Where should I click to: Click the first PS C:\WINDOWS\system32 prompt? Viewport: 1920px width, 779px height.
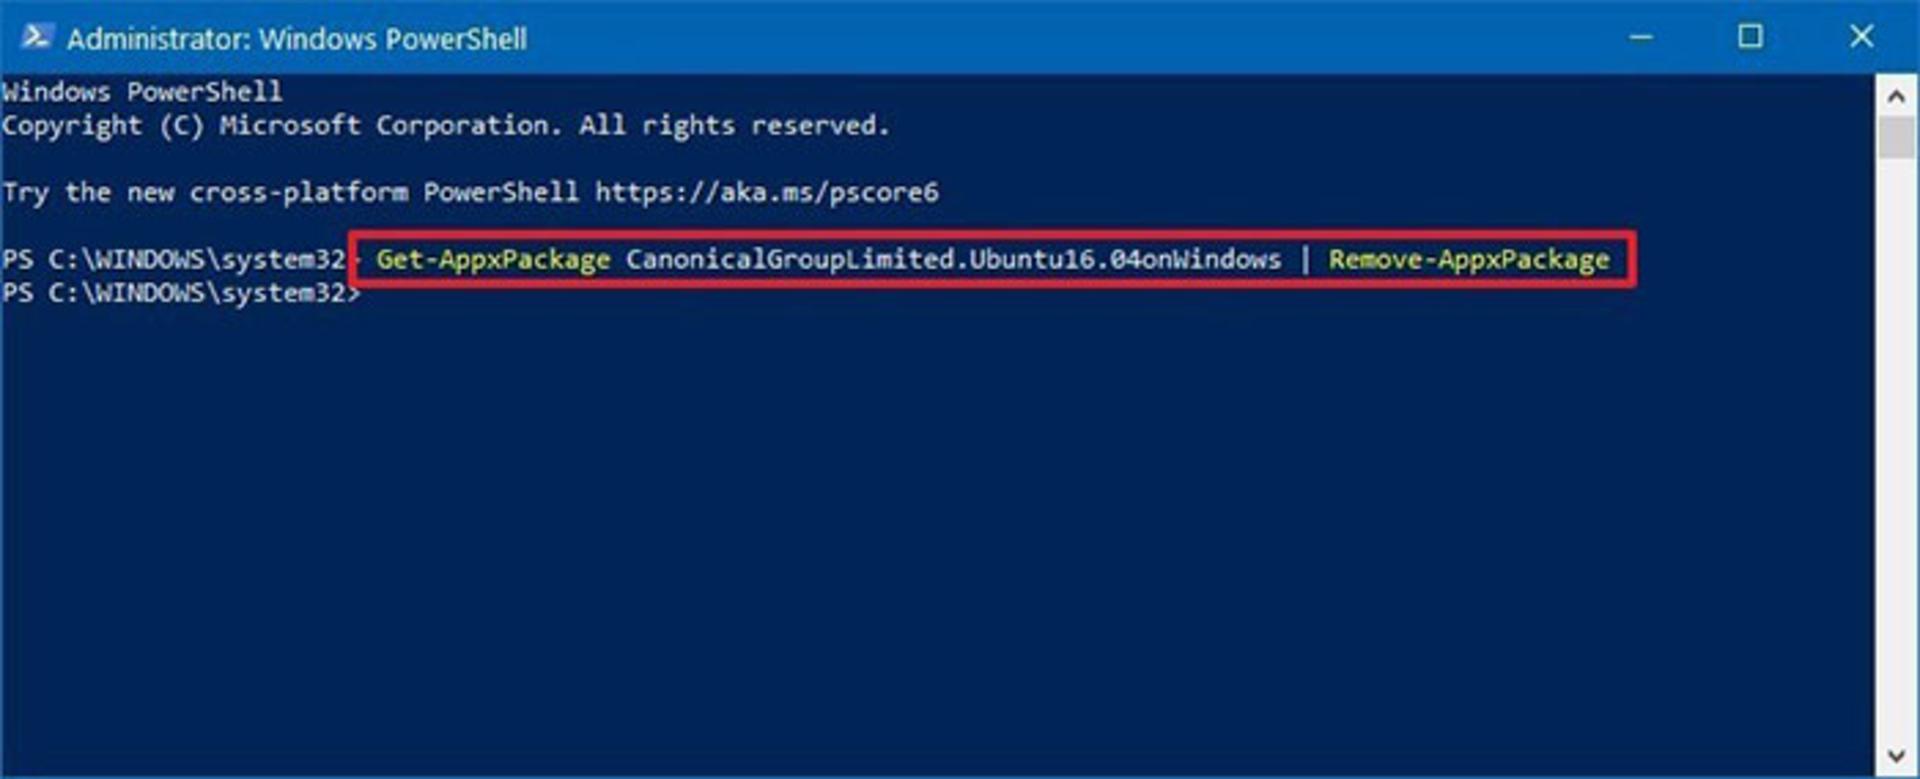pos(174,259)
